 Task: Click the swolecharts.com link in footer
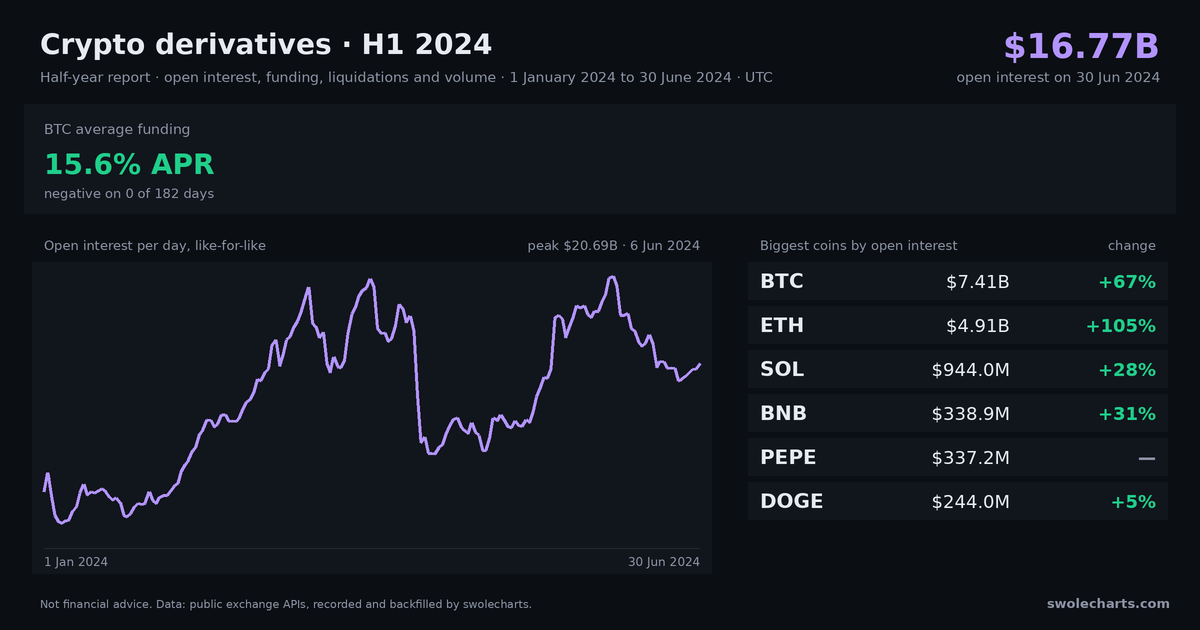coord(1108,604)
